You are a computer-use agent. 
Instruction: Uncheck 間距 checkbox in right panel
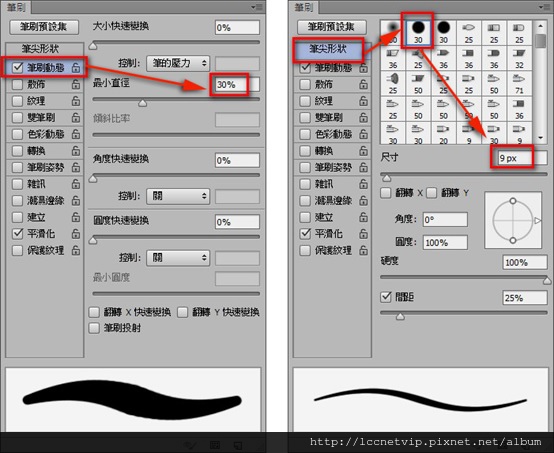click(386, 297)
